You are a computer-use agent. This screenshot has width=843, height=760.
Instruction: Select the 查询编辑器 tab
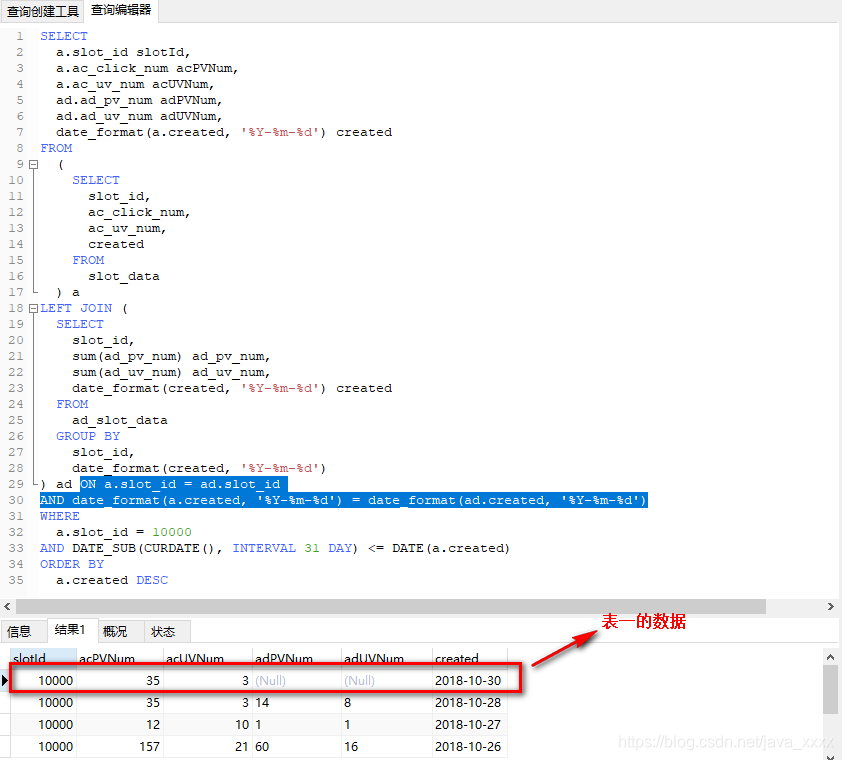click(x=121, y=10)
